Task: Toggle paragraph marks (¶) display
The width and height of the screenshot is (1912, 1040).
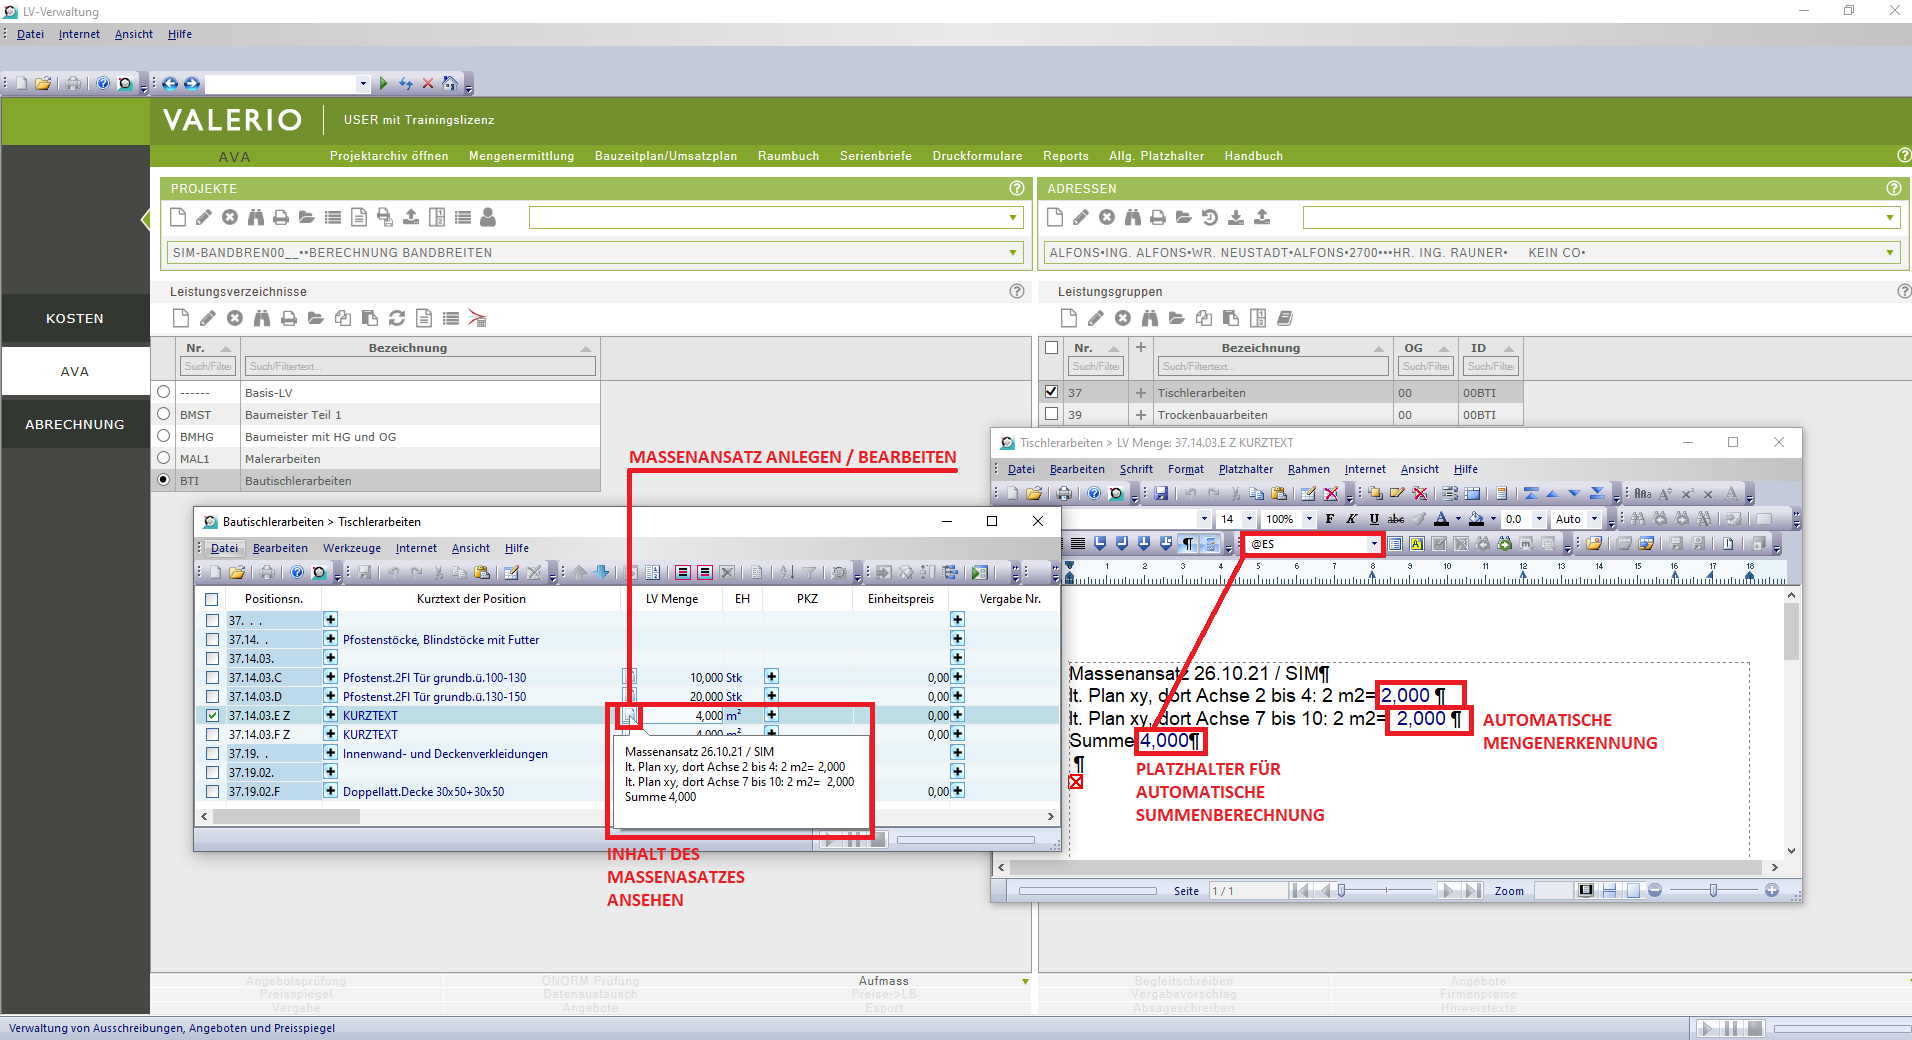Action: (x=1188, y=544)
